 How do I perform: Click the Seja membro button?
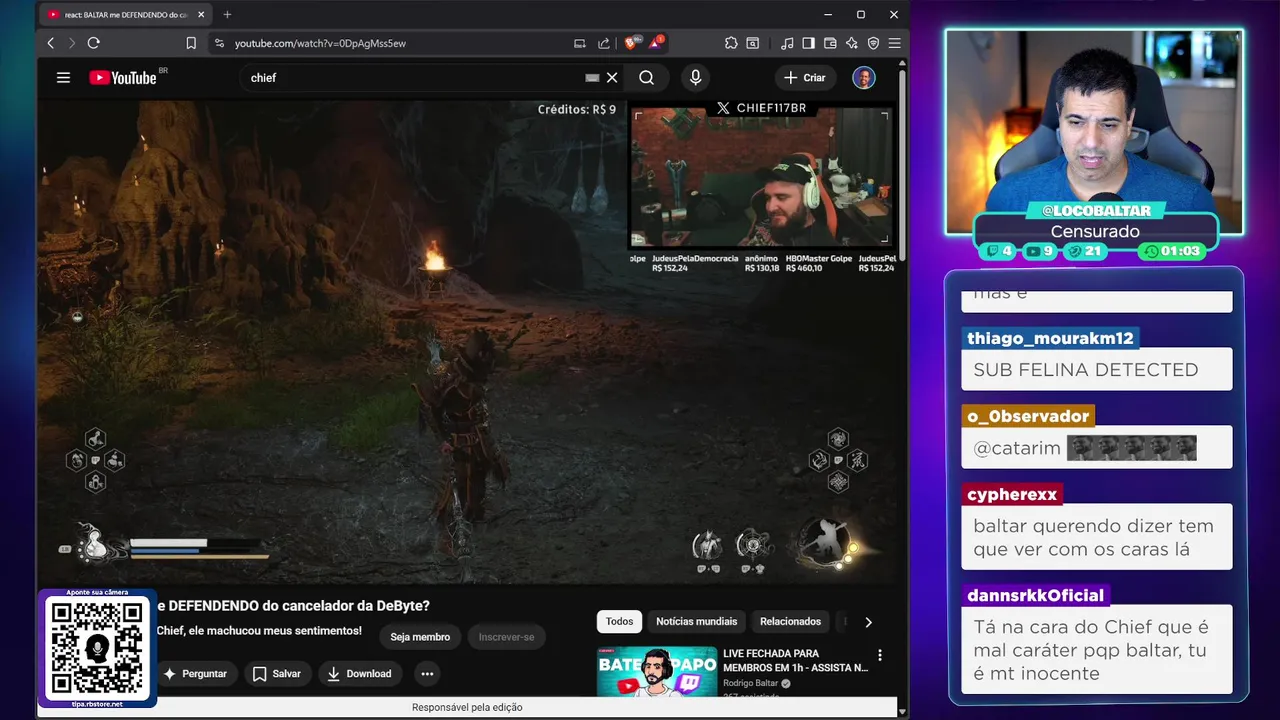tap(420, 637)
